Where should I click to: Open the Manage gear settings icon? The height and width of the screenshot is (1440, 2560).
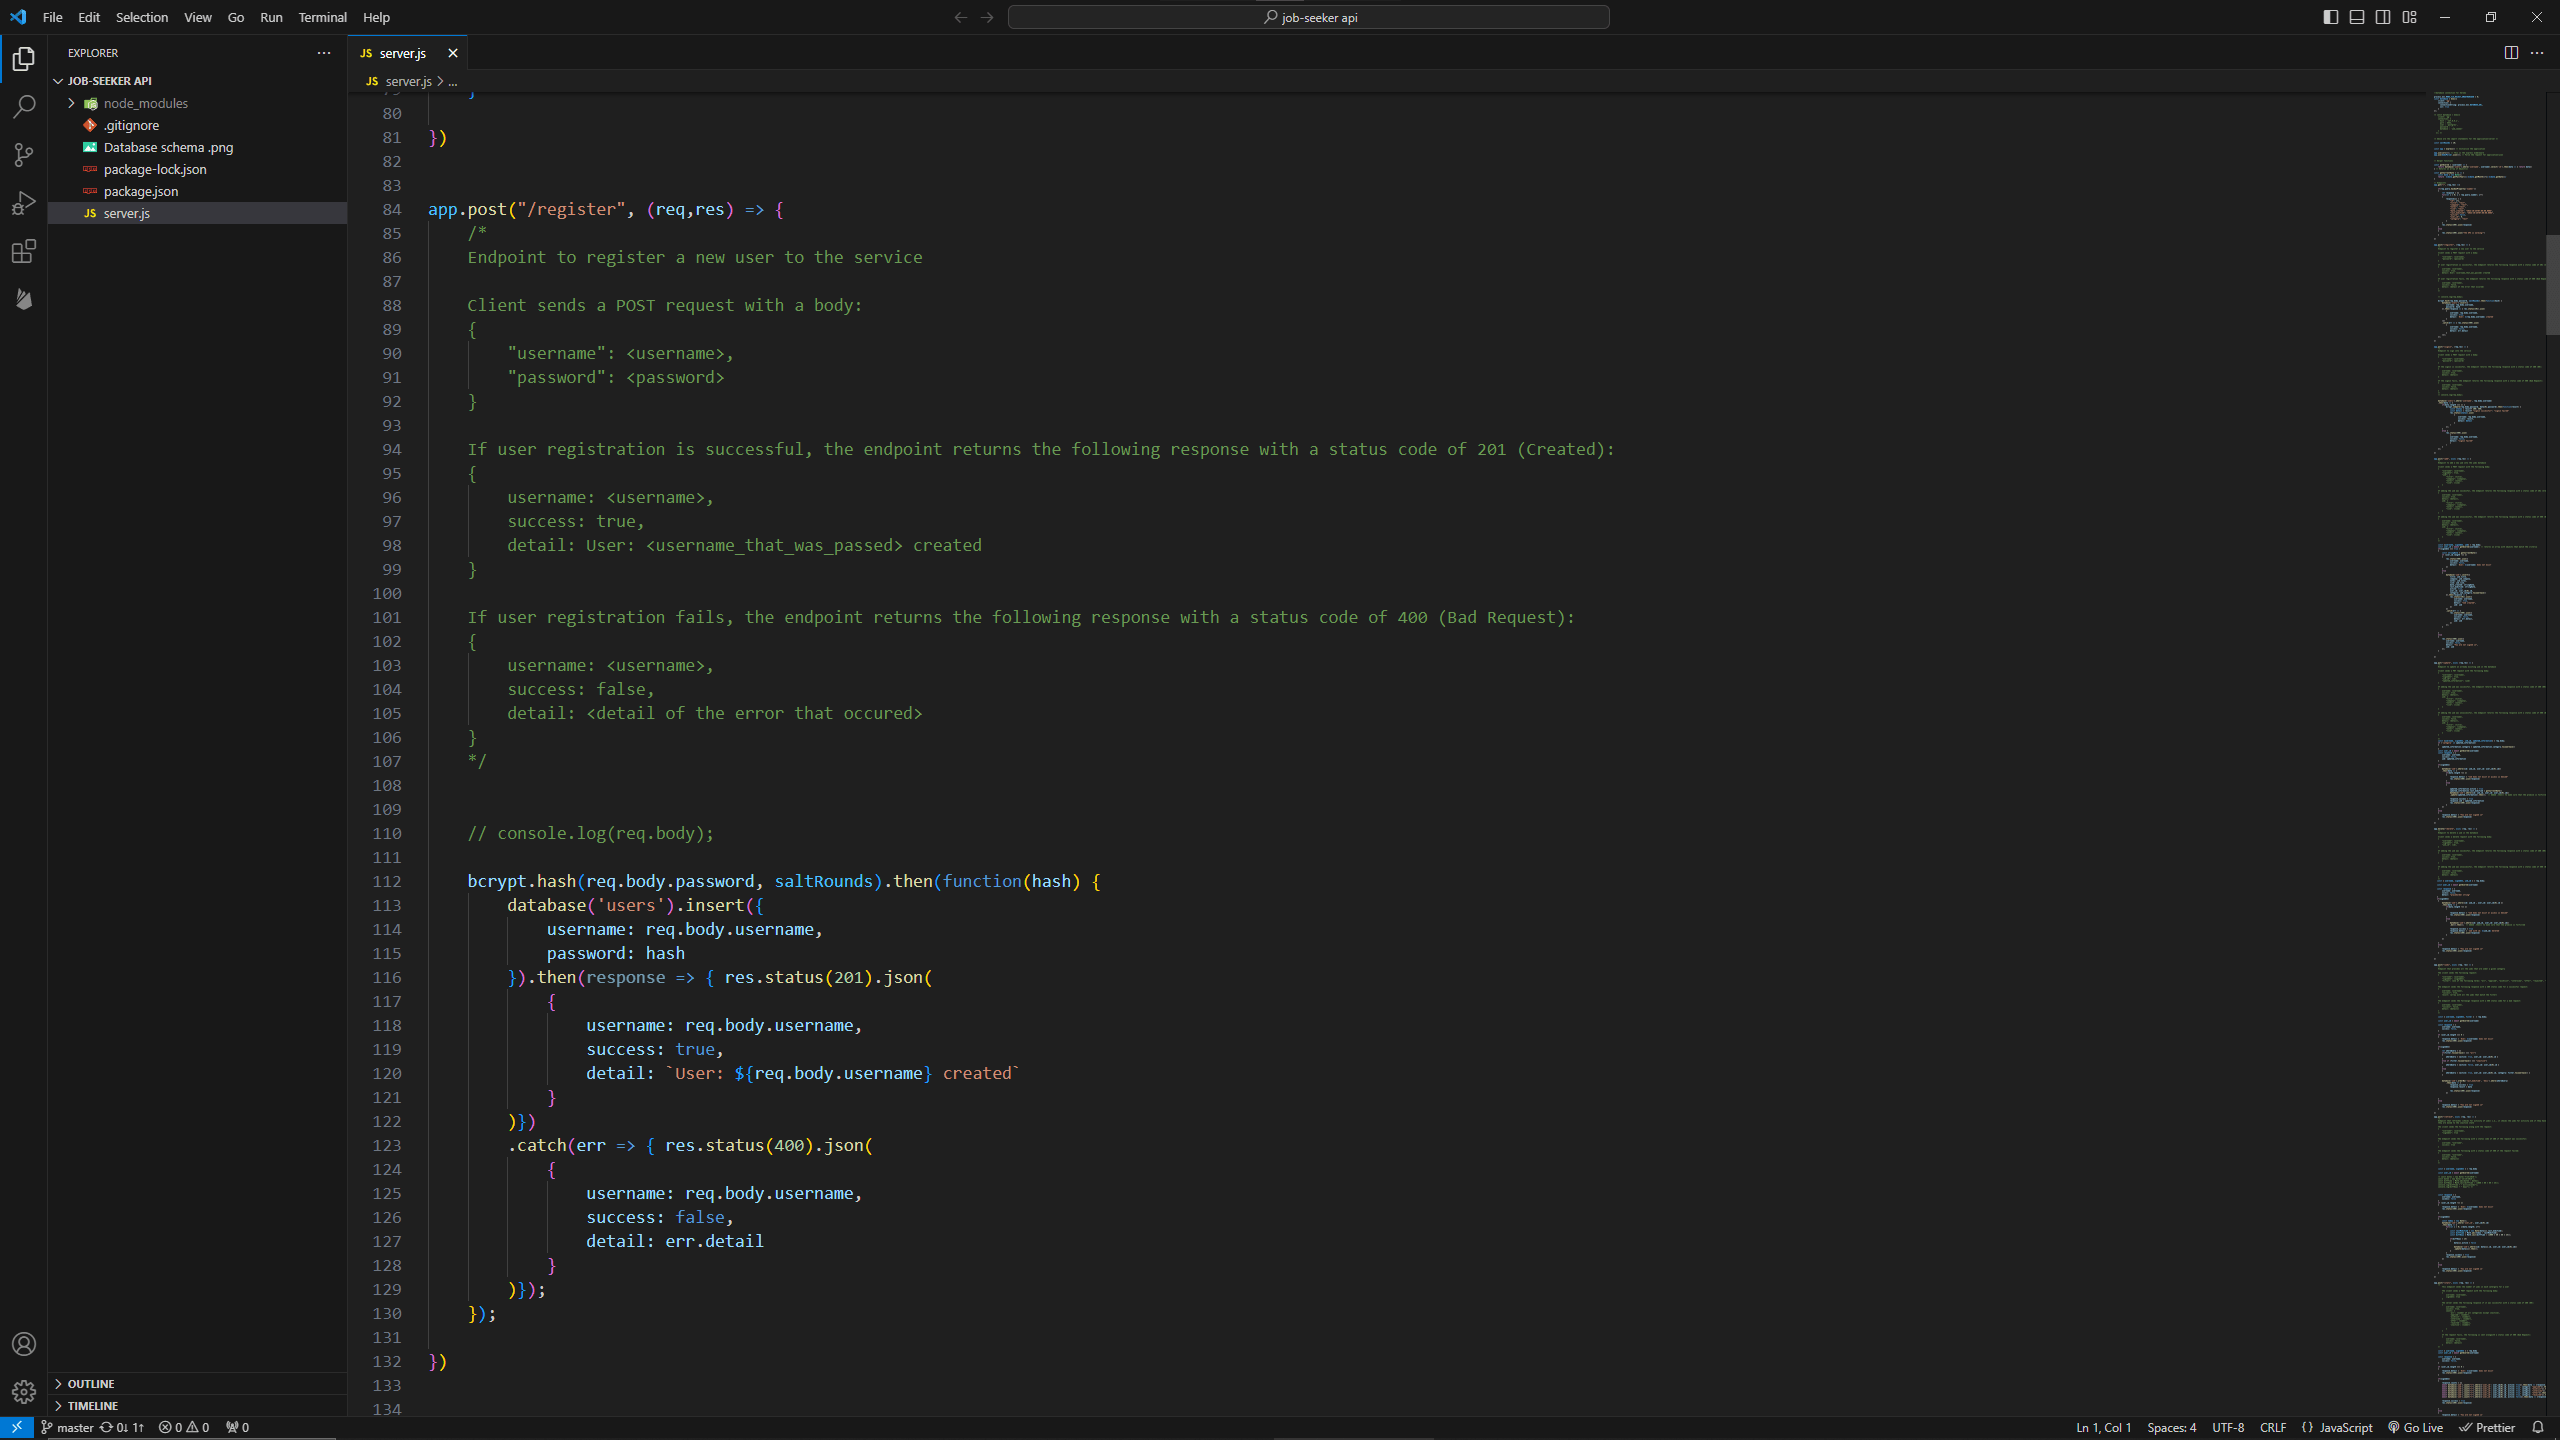coord(24,1392)
